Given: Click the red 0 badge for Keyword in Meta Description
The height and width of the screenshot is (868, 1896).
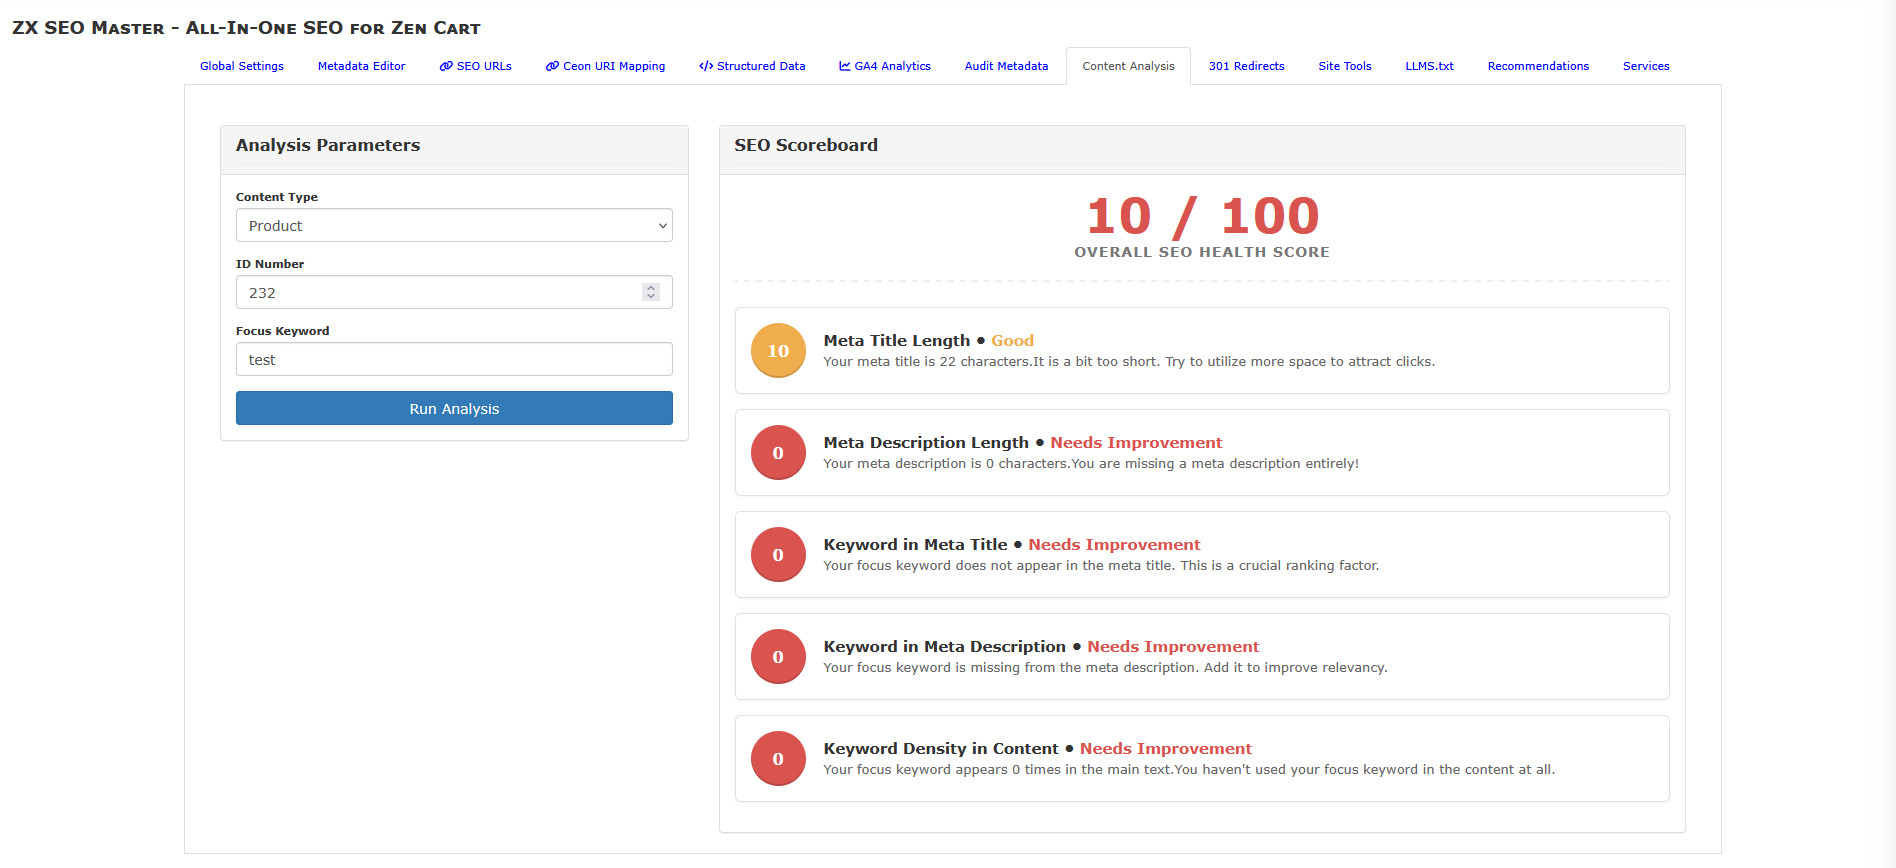Looking at the screenshot, I should pyautogui.click(x=778, y=657).
